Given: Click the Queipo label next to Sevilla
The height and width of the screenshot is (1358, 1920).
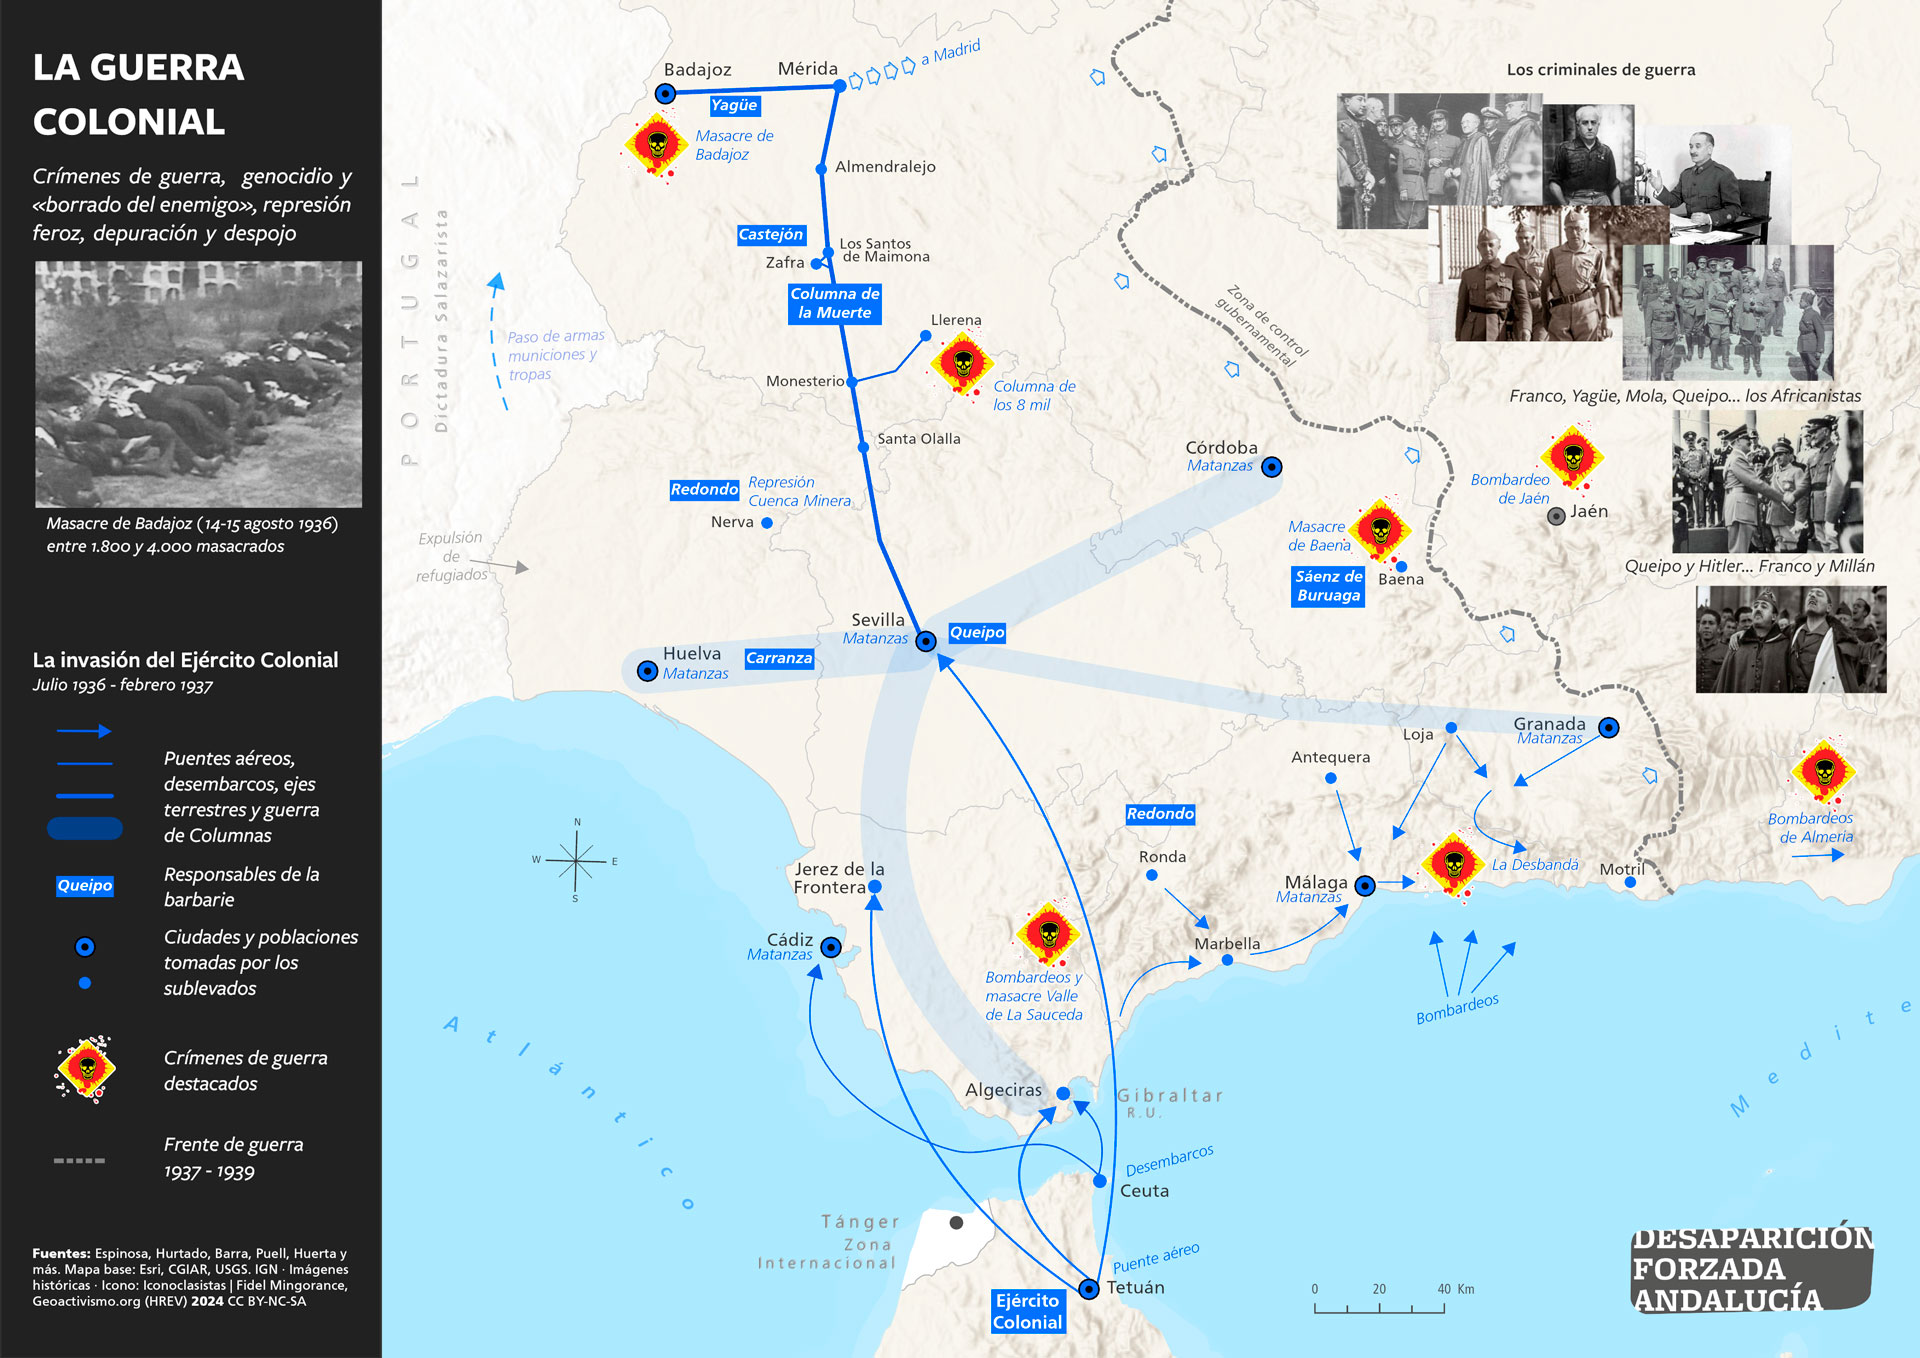Looking at the screenshot, I should pos(976,632).
